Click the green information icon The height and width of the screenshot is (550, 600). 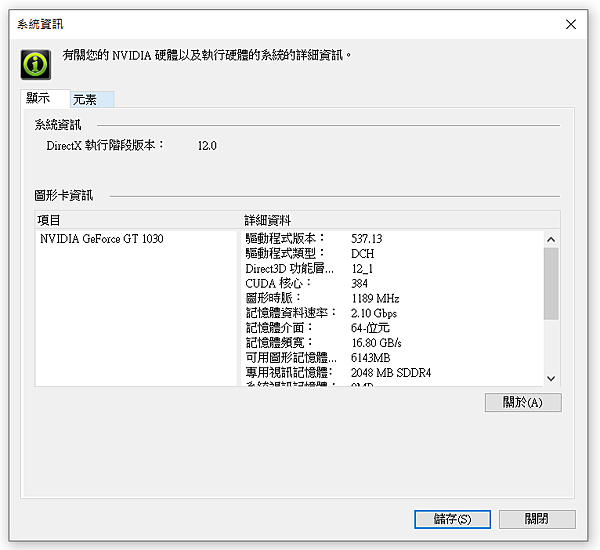click(36, 64)
